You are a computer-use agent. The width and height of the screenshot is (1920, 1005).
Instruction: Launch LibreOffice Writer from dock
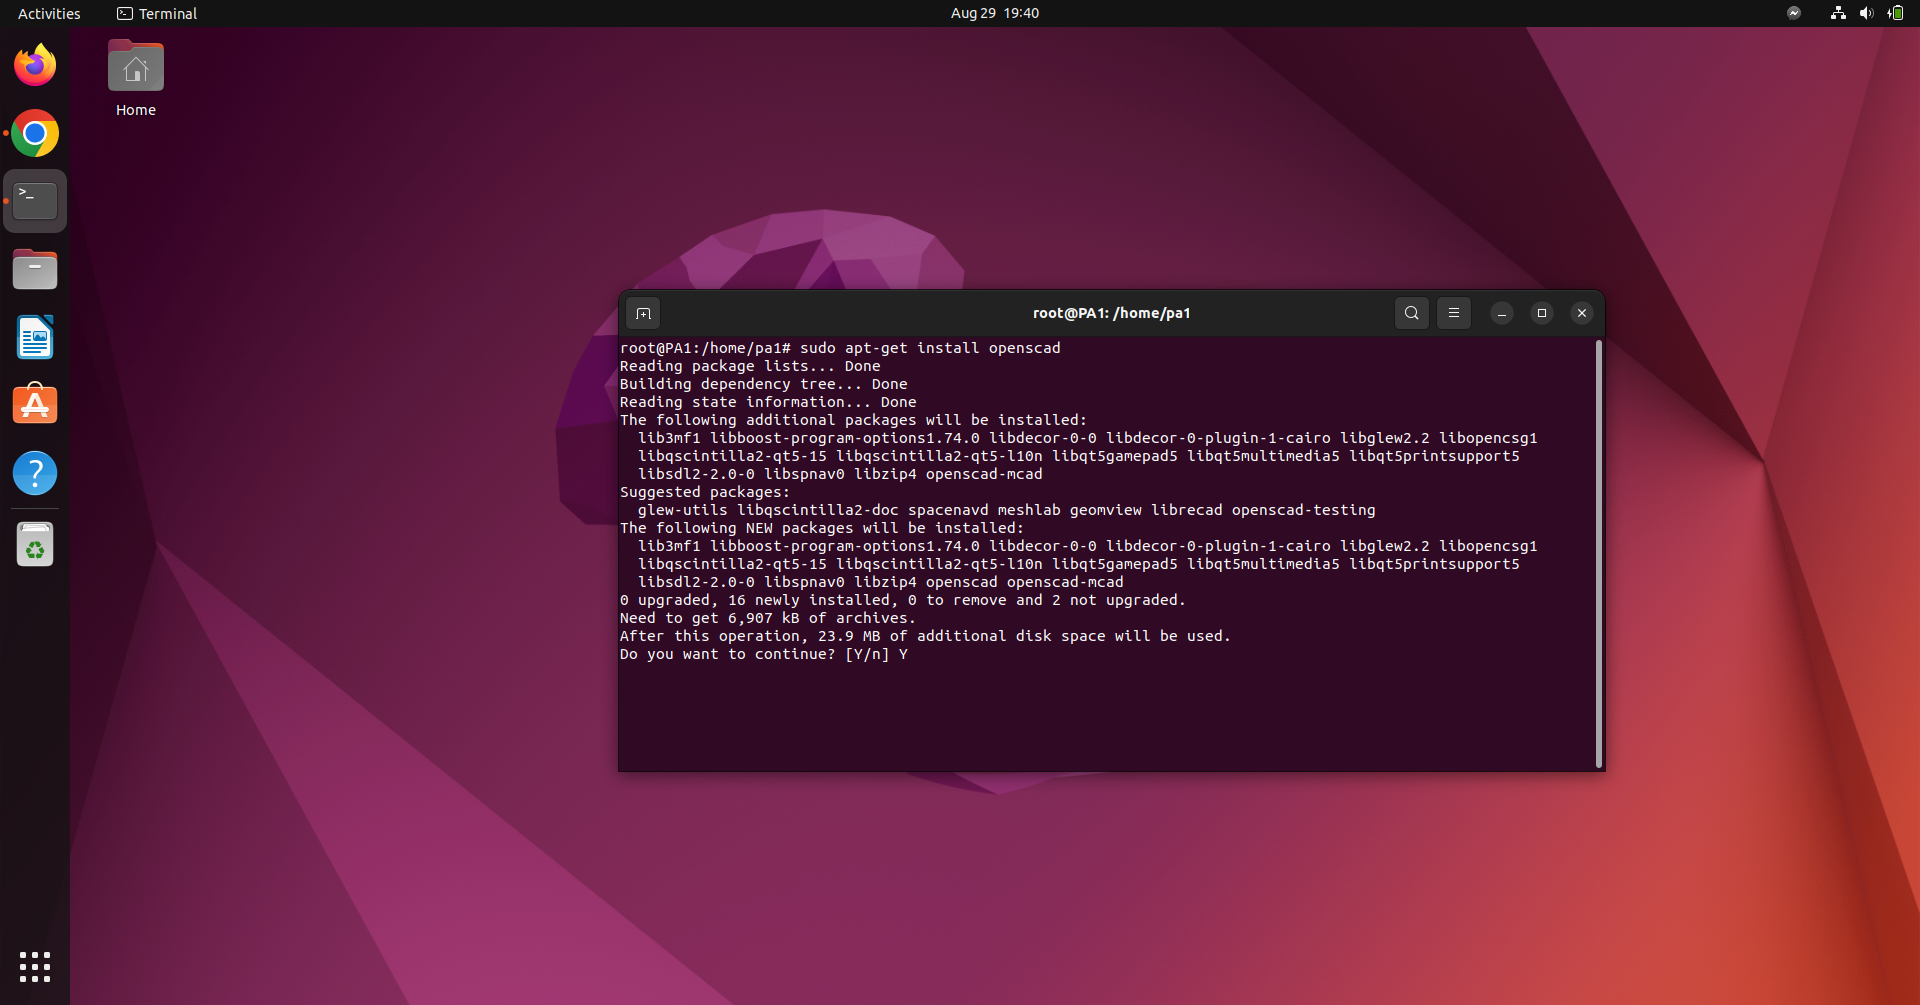[35, 338]
